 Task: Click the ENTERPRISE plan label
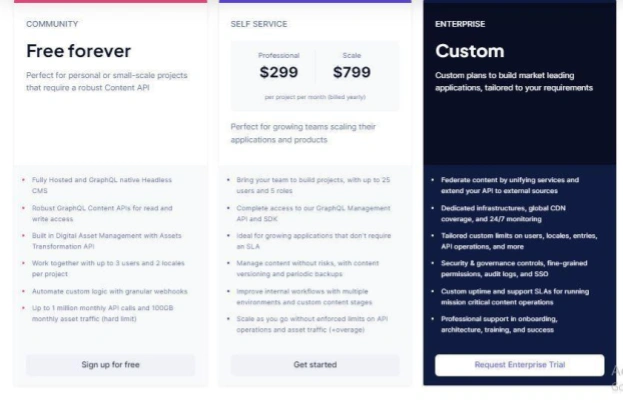pos(460,24)
